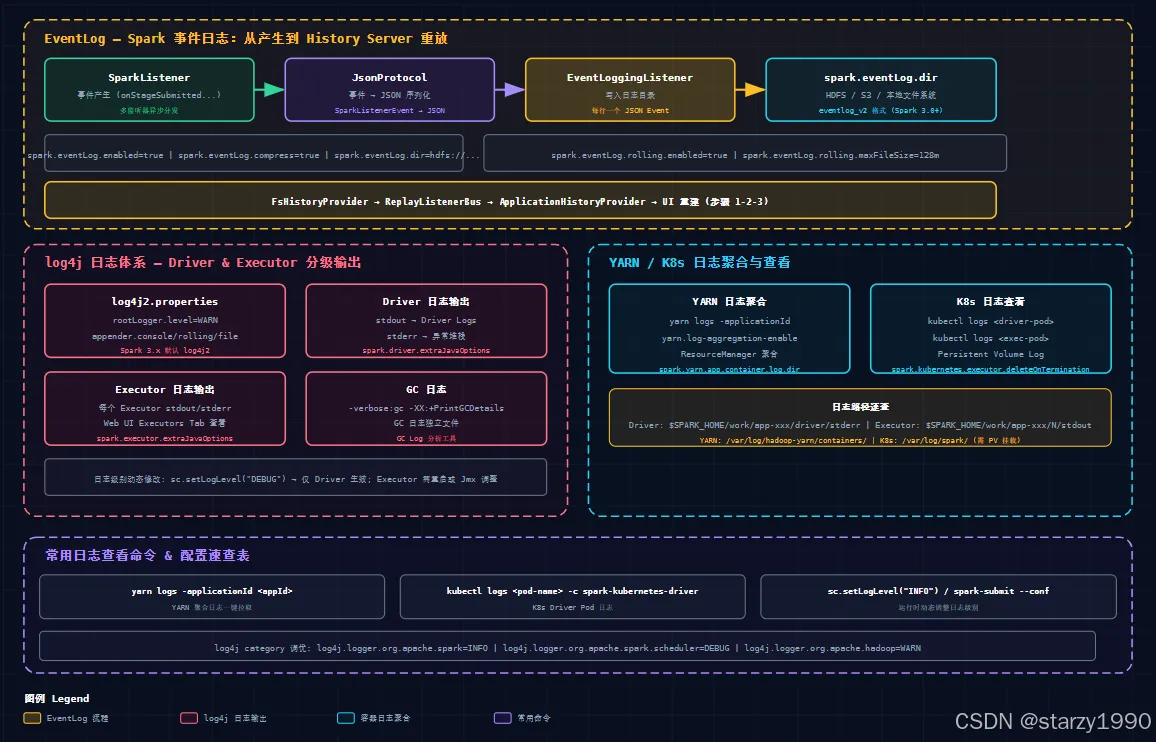
Task: Select the card titled spark.eventLog.dir
Action: tap(881, 90)
